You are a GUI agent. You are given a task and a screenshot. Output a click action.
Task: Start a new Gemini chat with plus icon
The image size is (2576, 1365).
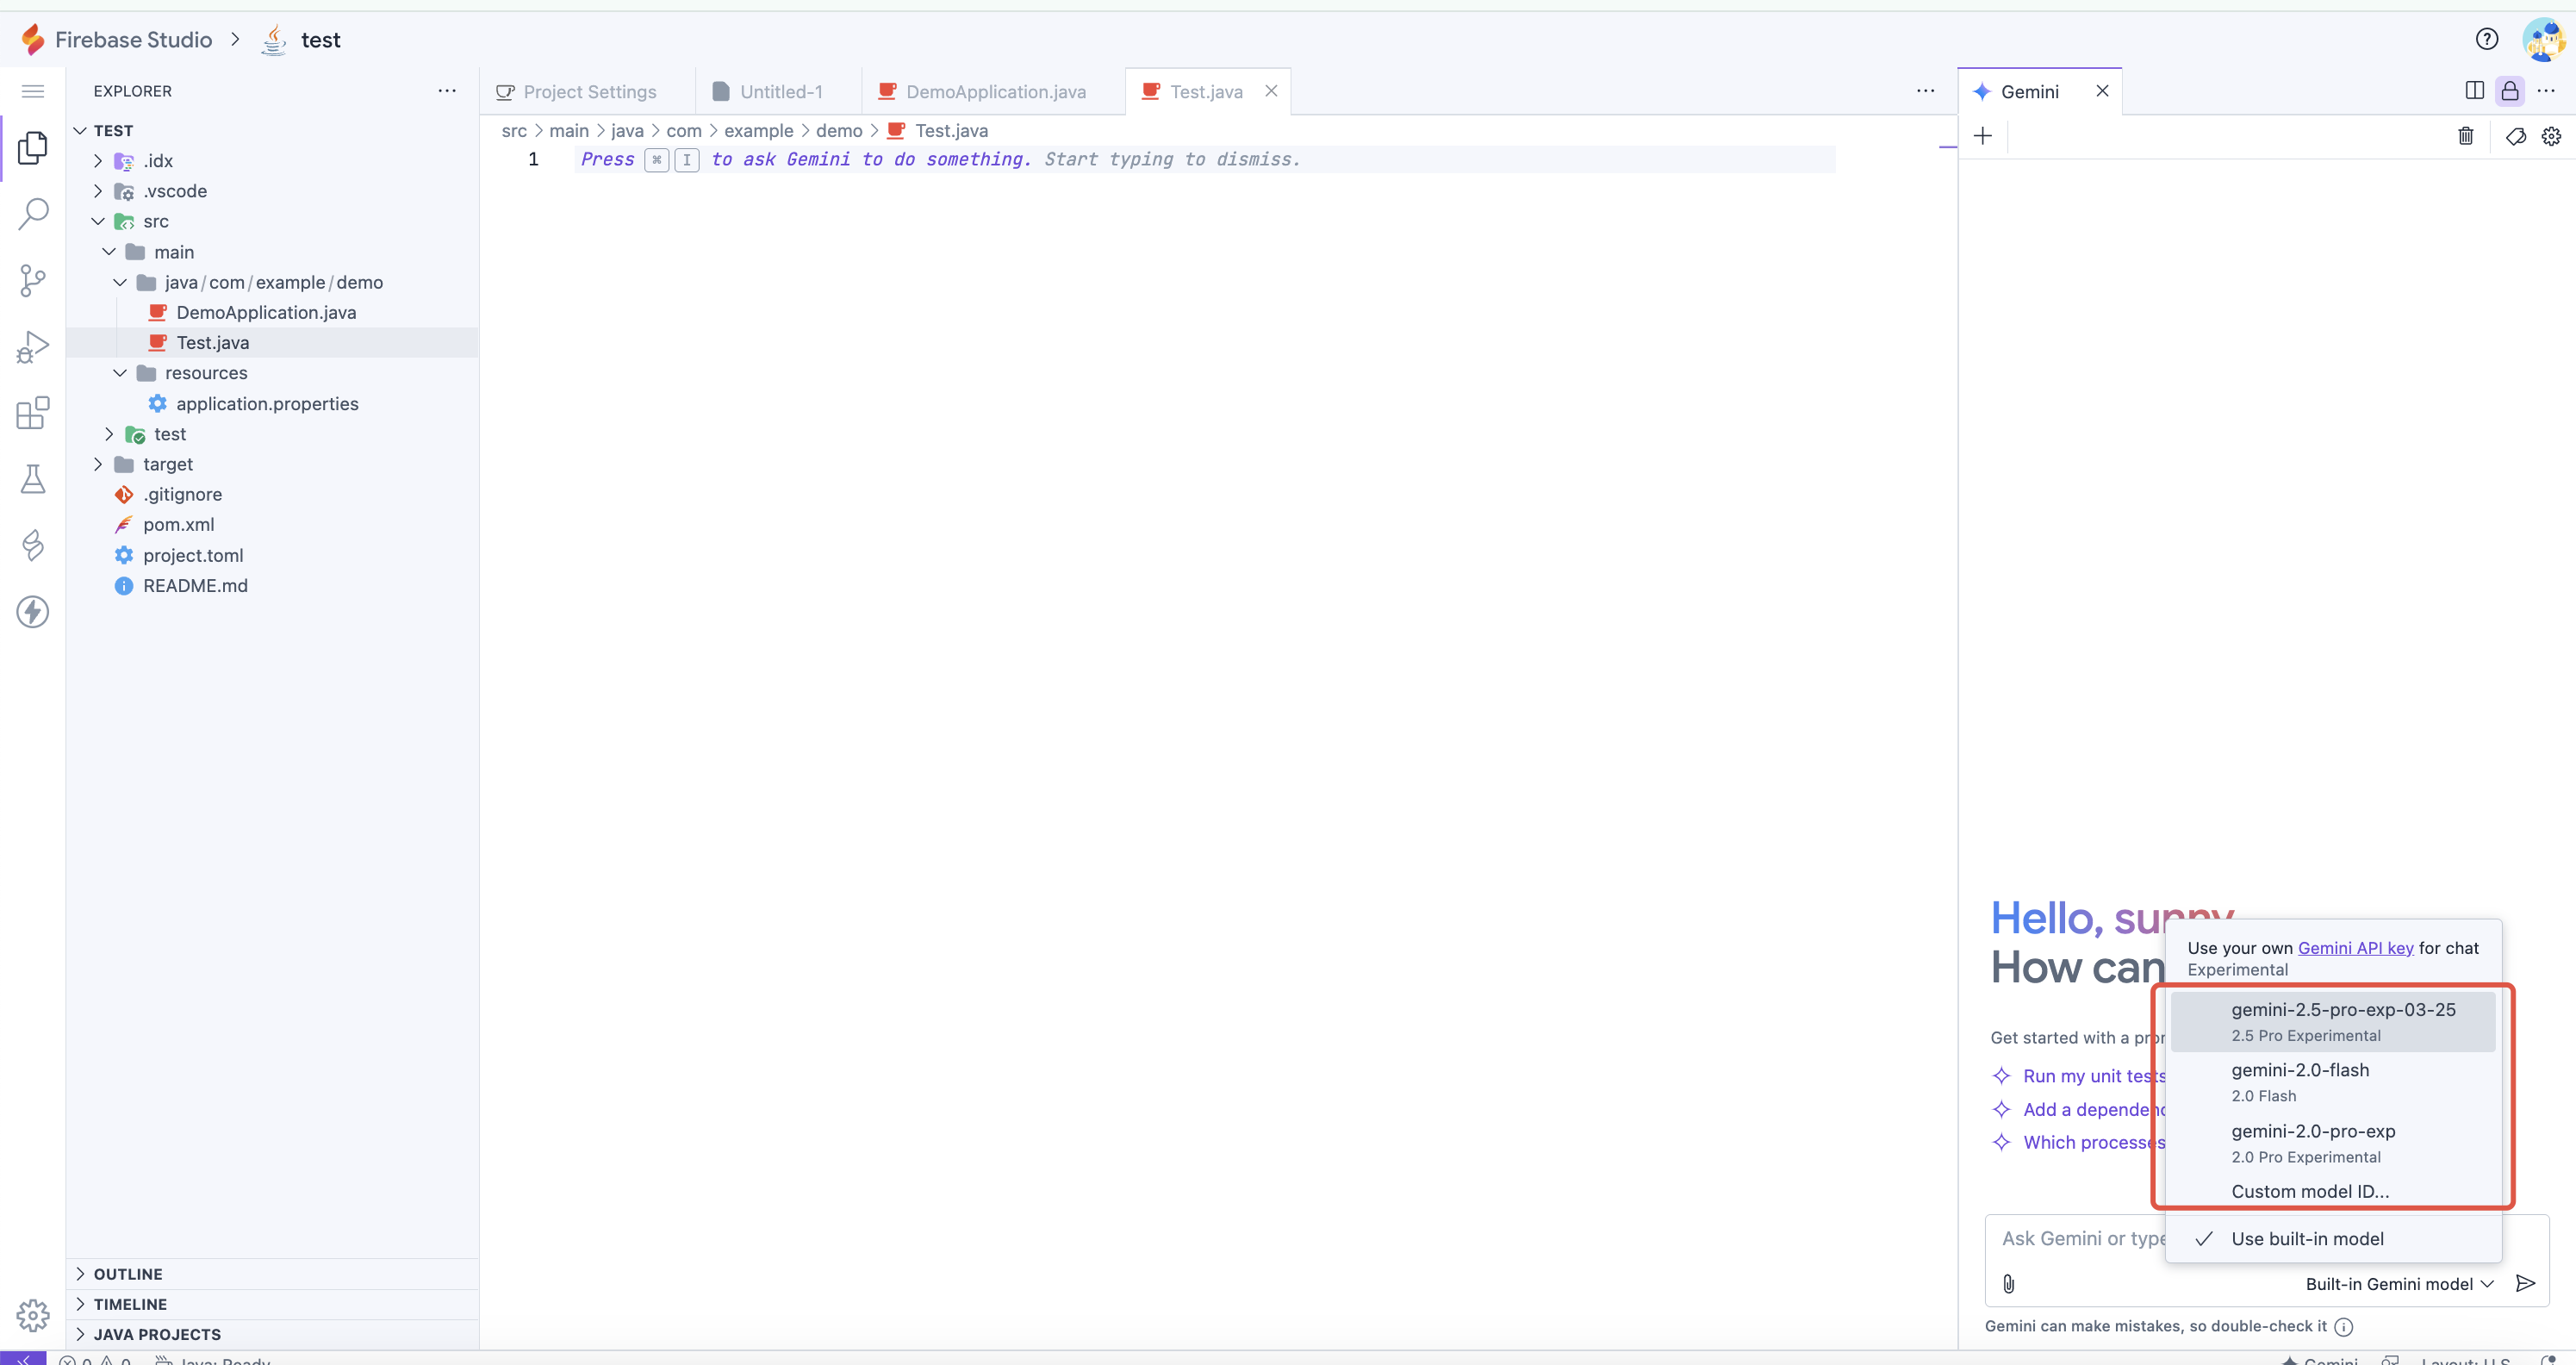click(1983, 136)
